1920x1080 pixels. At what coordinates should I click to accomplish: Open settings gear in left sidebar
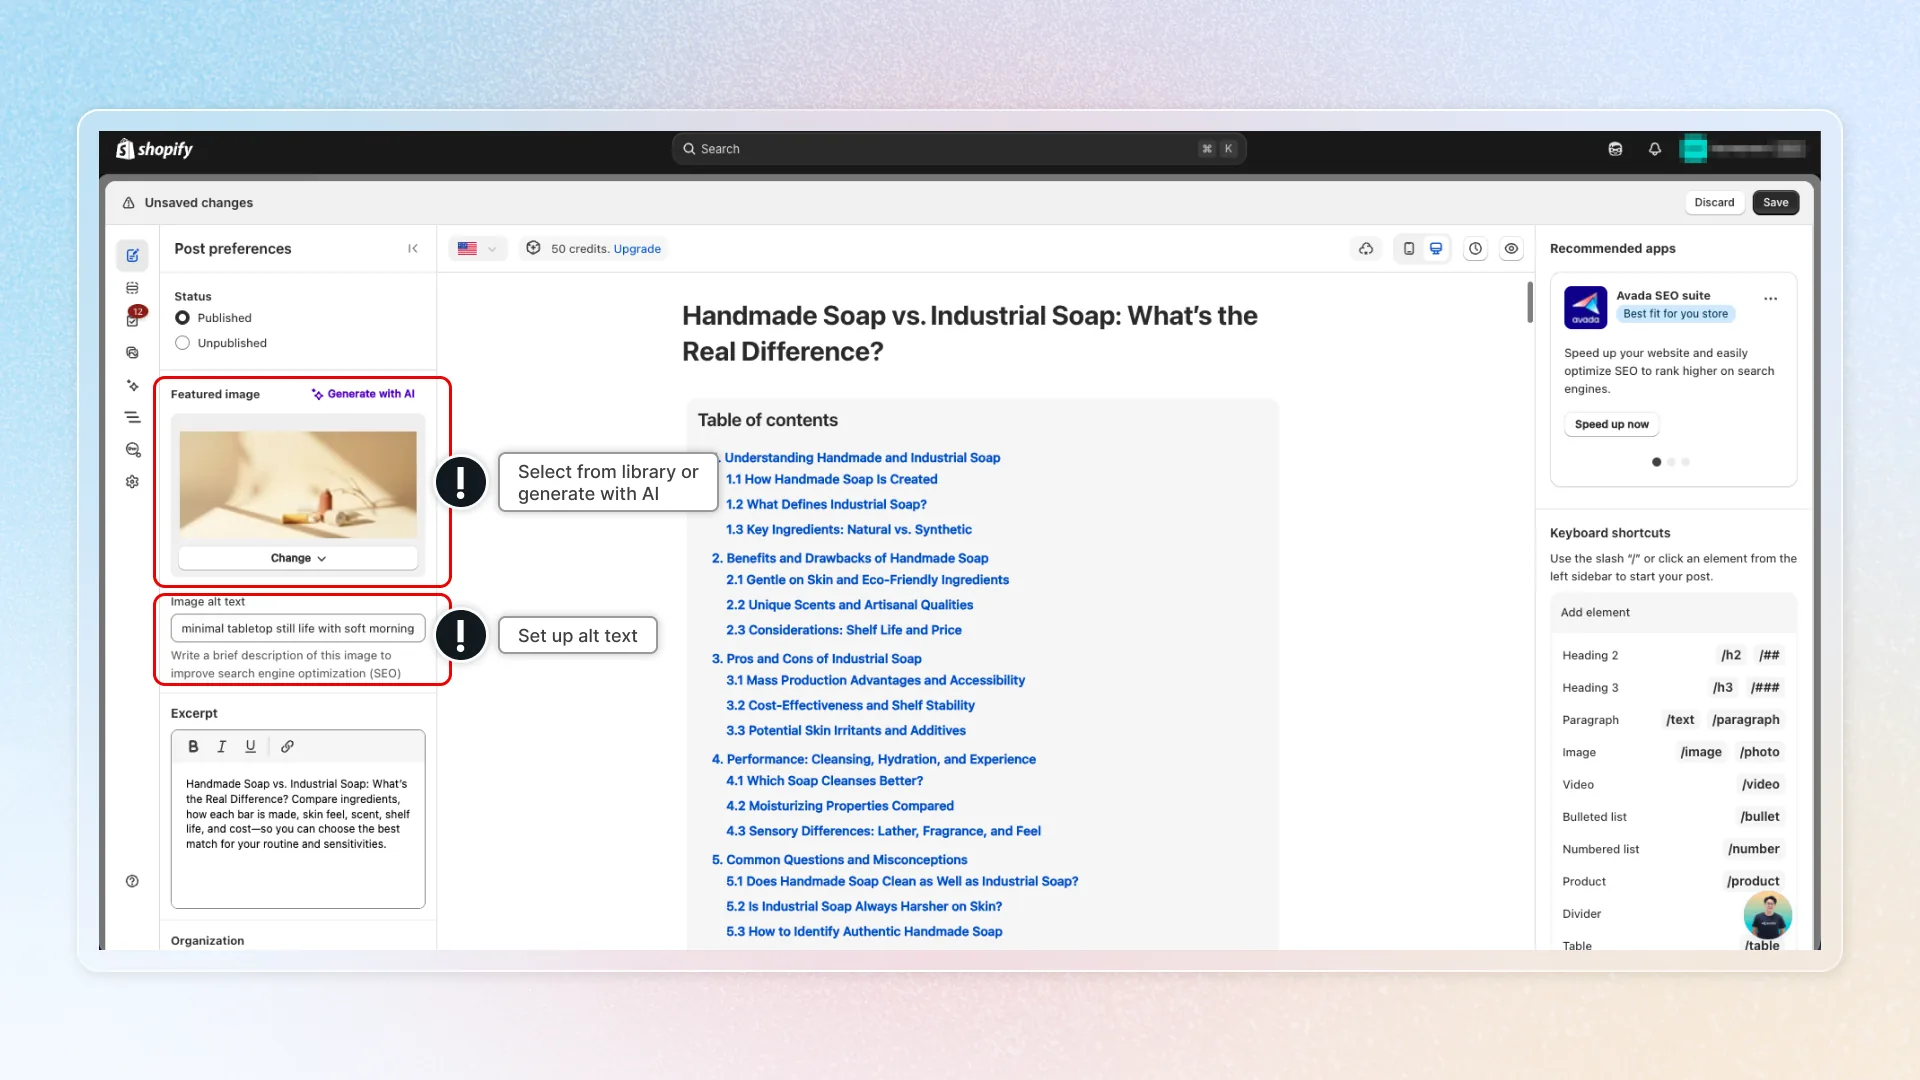click(x=132, y=482)
